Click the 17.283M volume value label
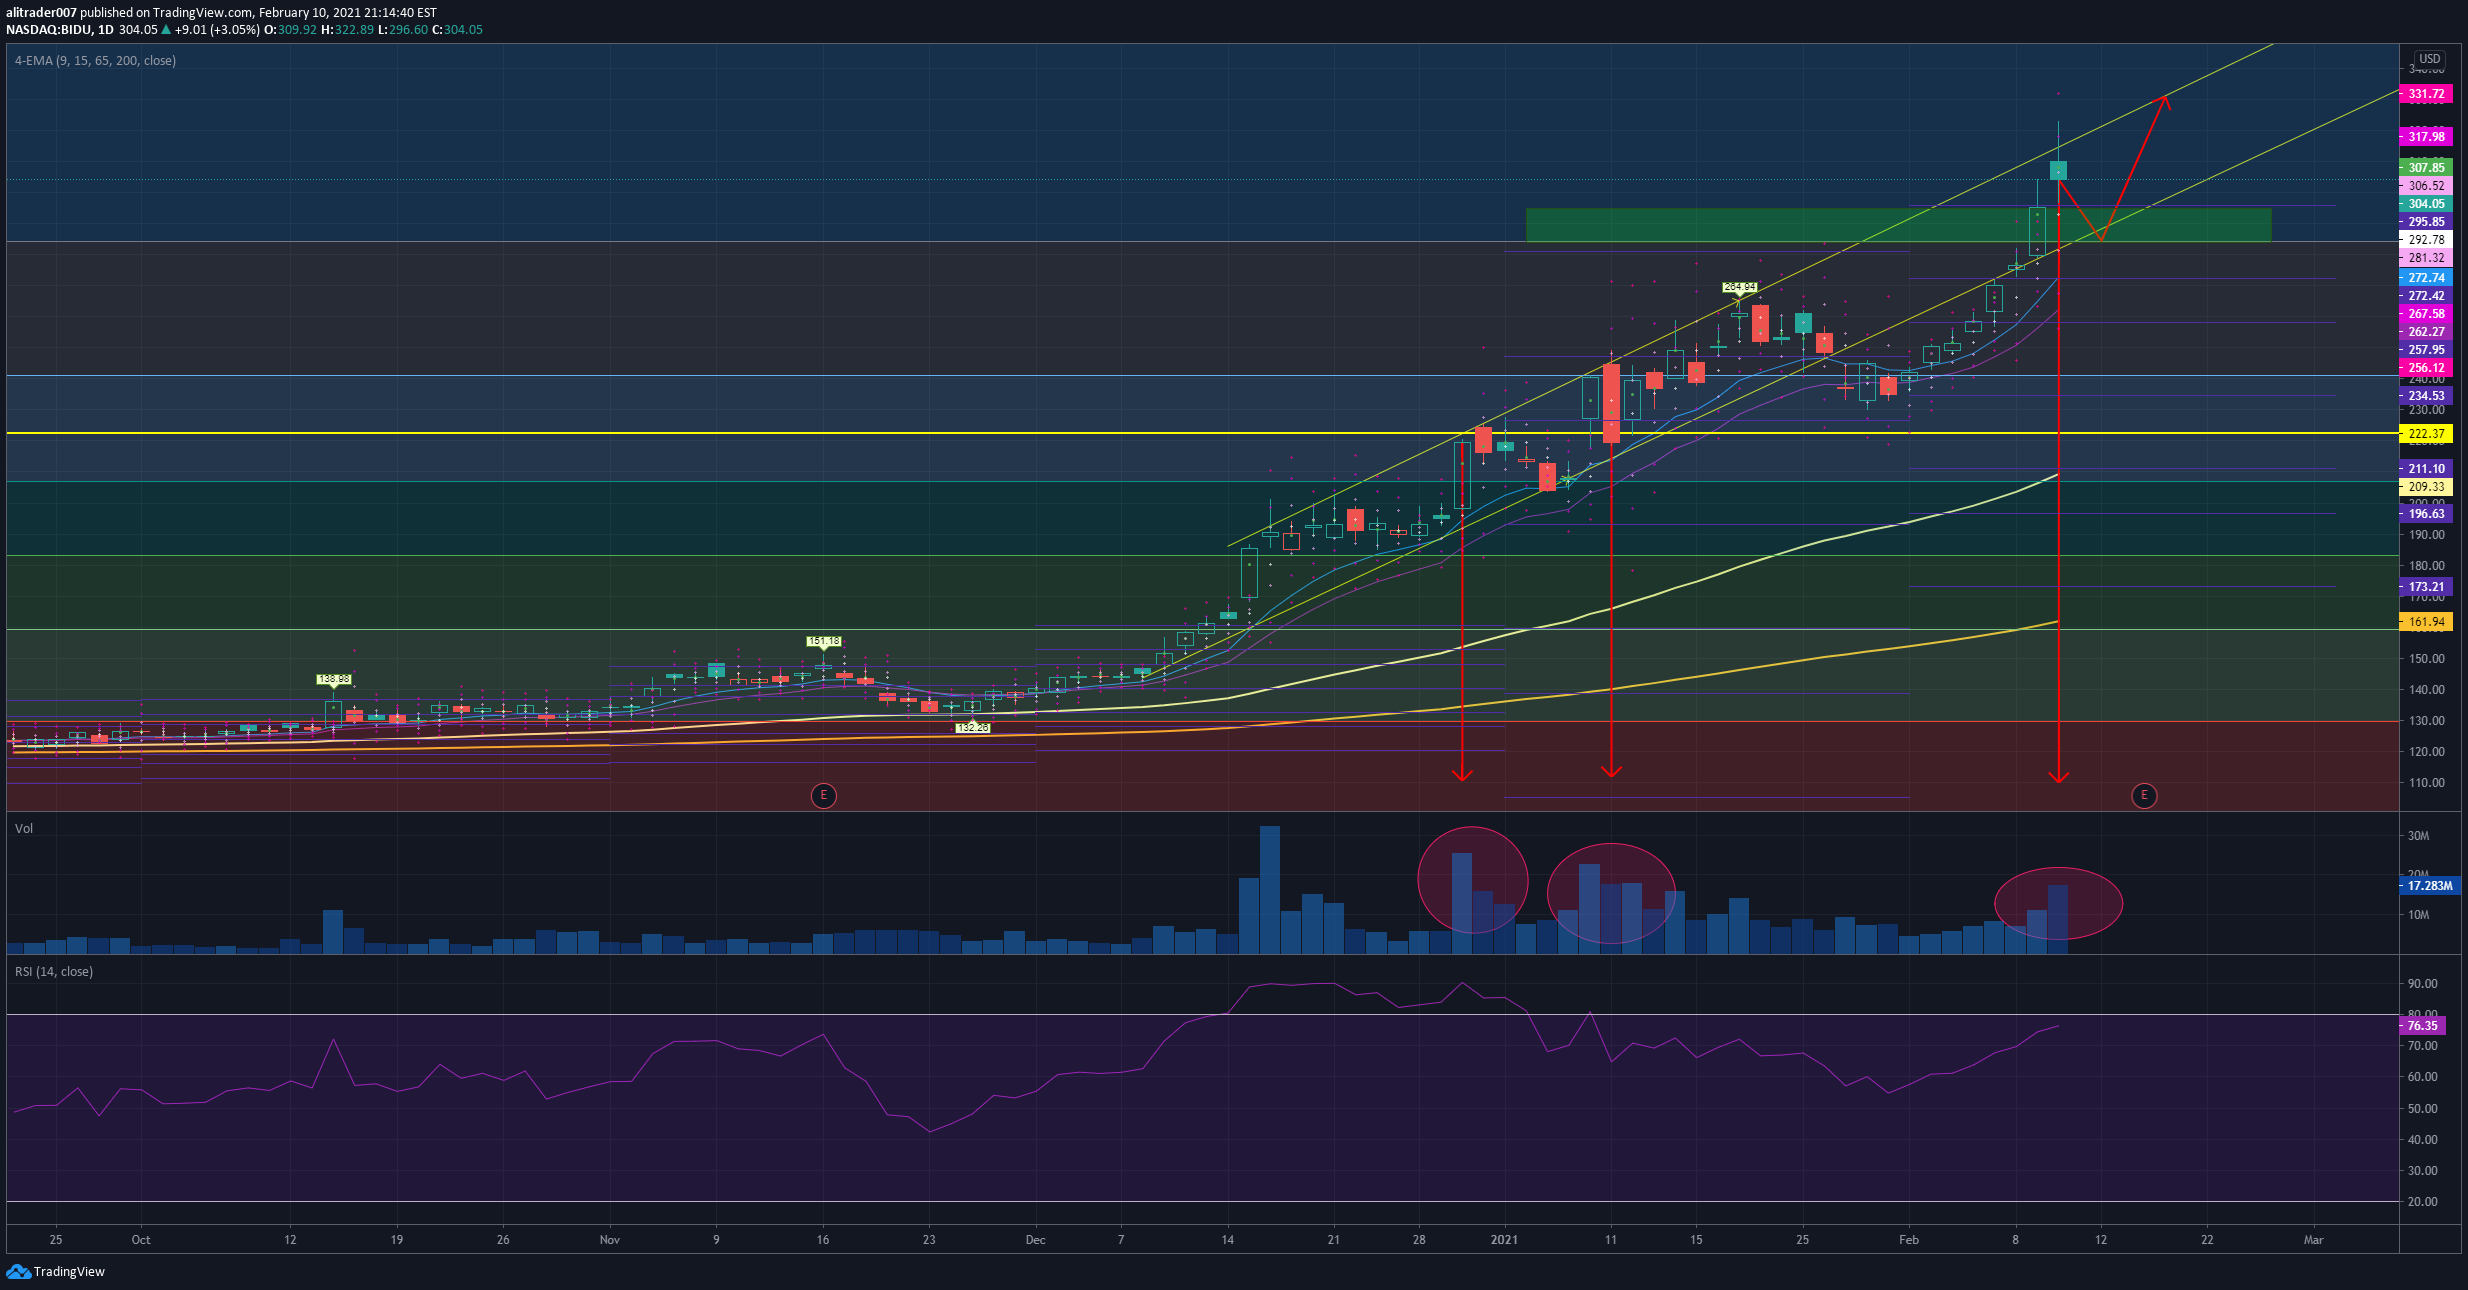 [2429, 886]
